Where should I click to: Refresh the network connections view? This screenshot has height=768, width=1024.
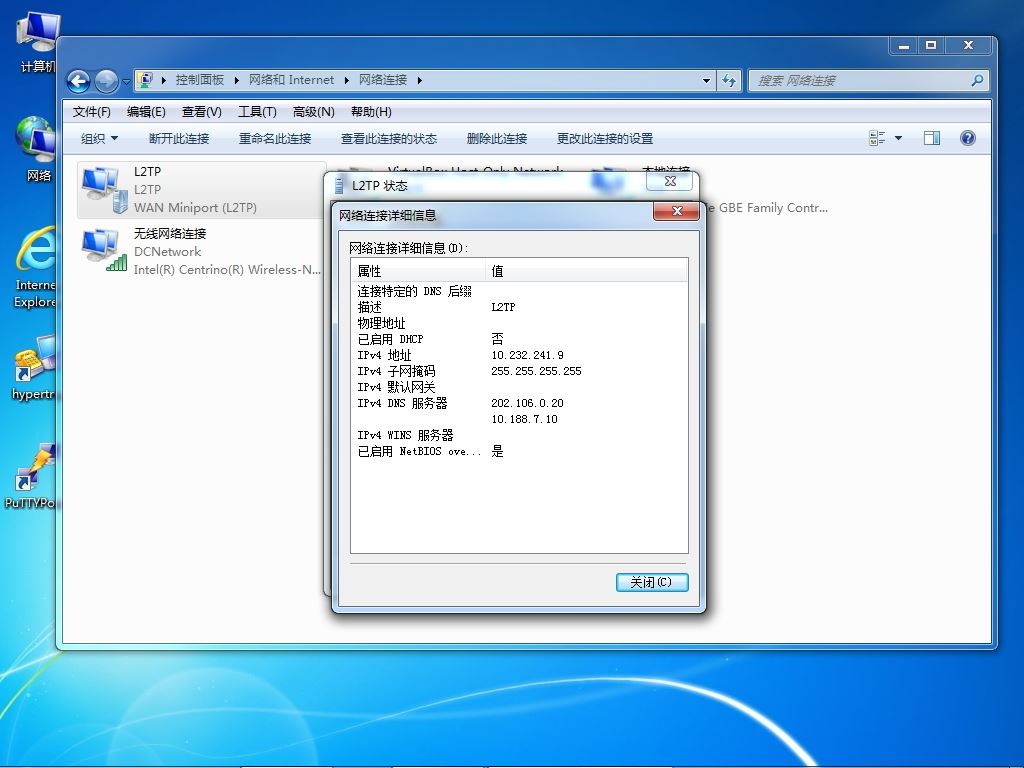pyautogui.click(x=729, y=80)
